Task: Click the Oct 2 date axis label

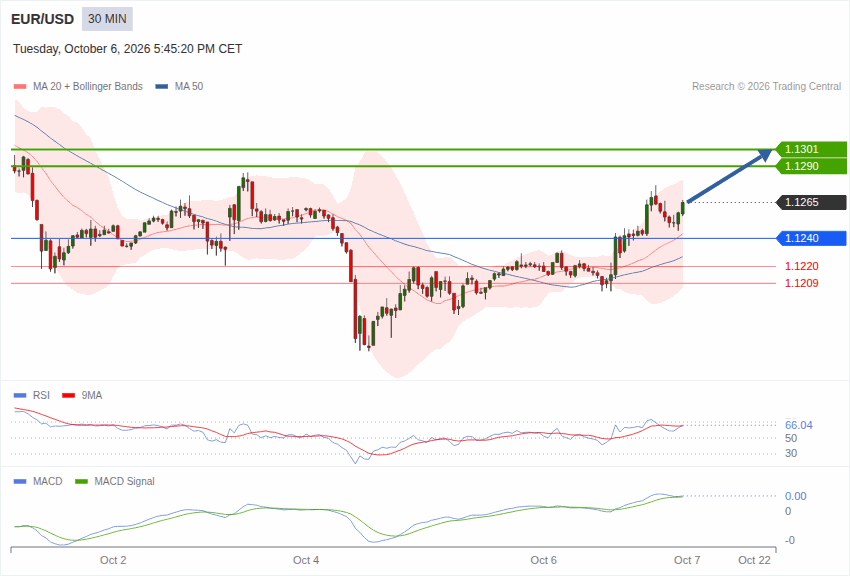Action: pos(113,560)
